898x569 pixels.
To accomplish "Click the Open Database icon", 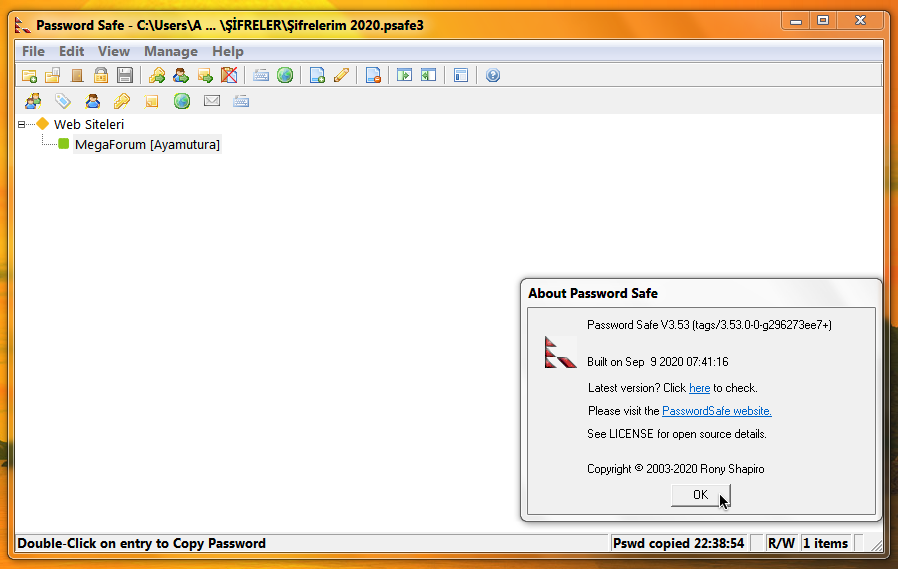I will pyautogui.click(x=53, y=75).
